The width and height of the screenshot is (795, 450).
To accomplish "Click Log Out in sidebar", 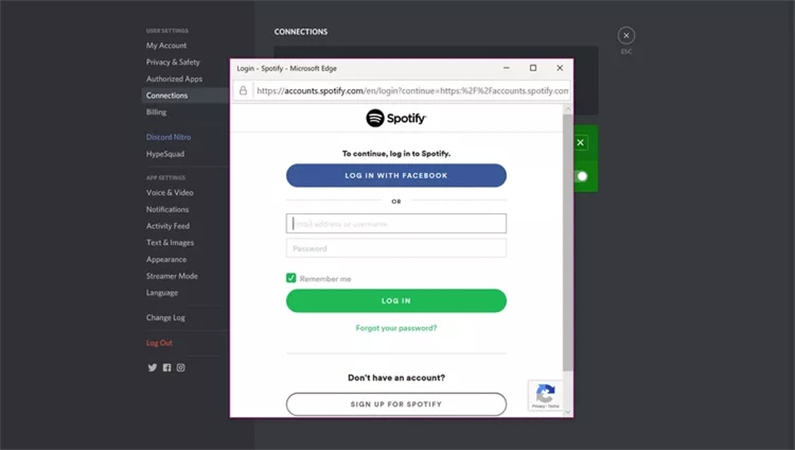I will coord(159,343).
